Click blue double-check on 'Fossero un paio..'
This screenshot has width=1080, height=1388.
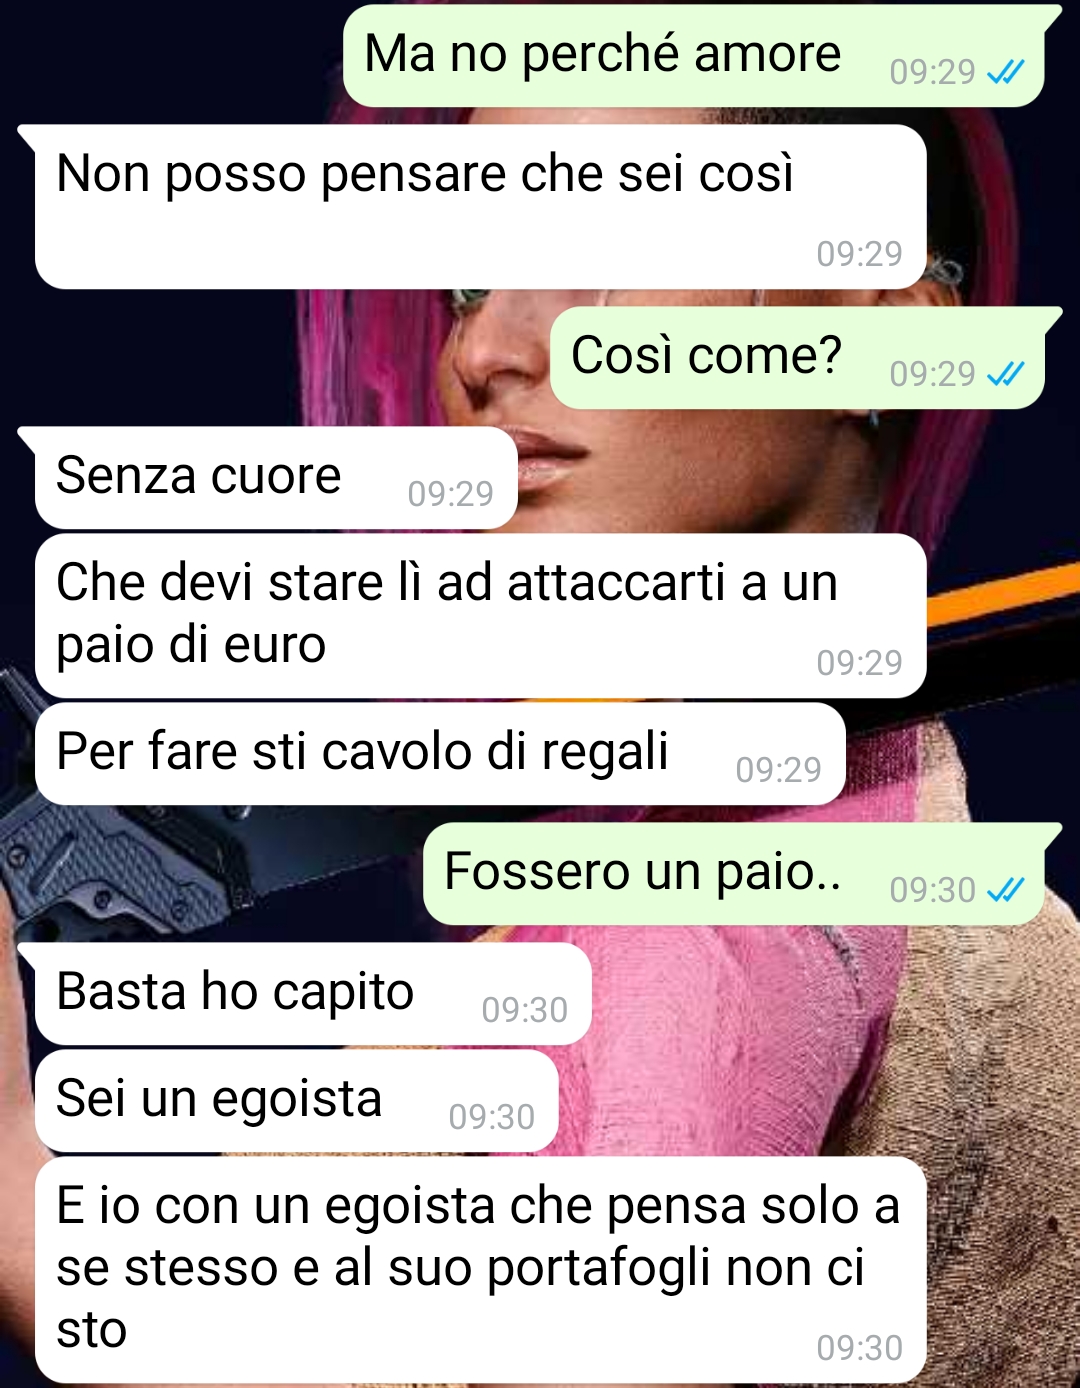[x=1005, y=890]
